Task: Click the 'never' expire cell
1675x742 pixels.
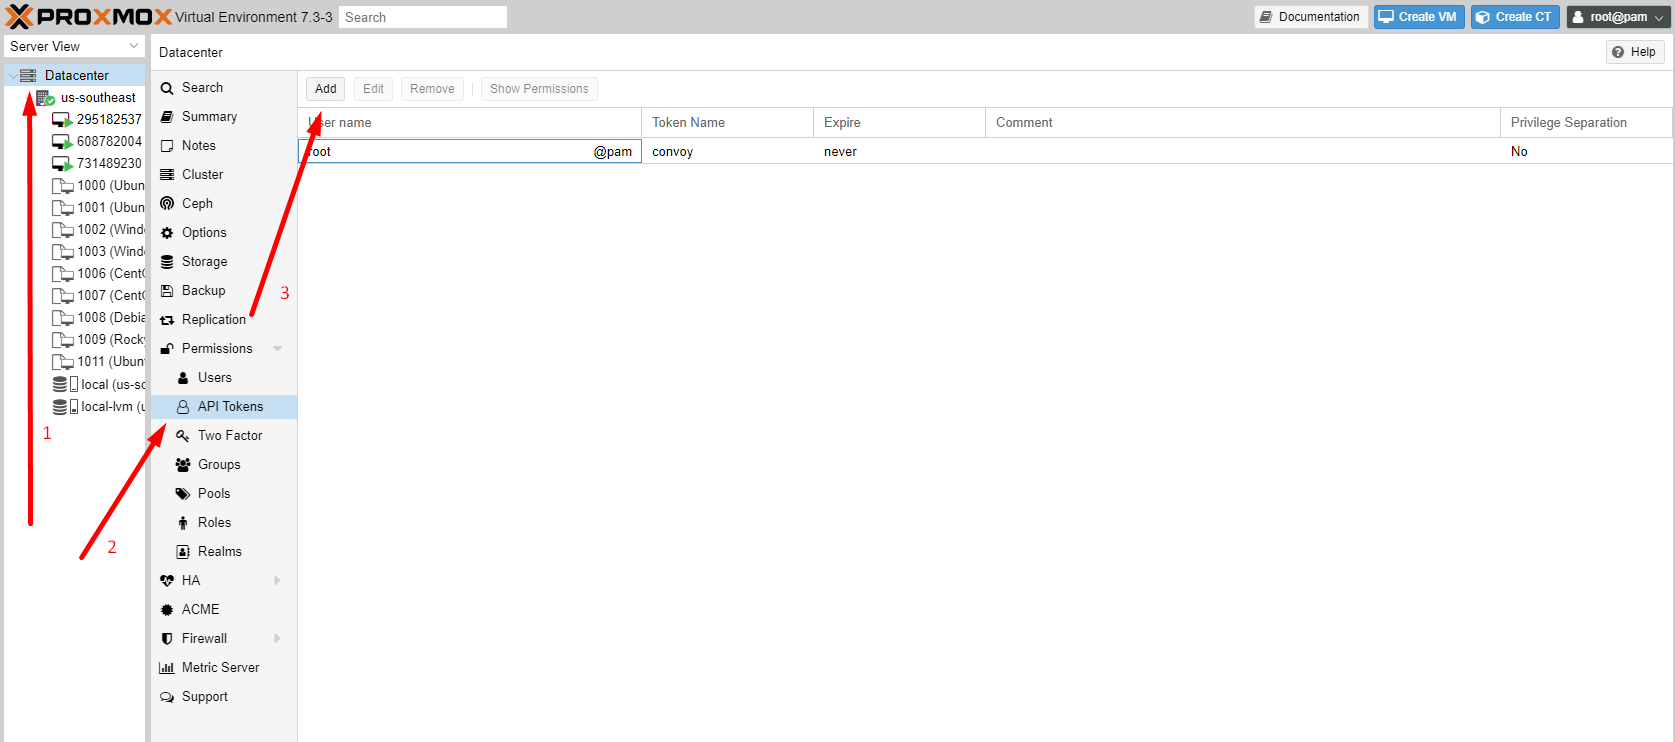Action: pos(899,152)
